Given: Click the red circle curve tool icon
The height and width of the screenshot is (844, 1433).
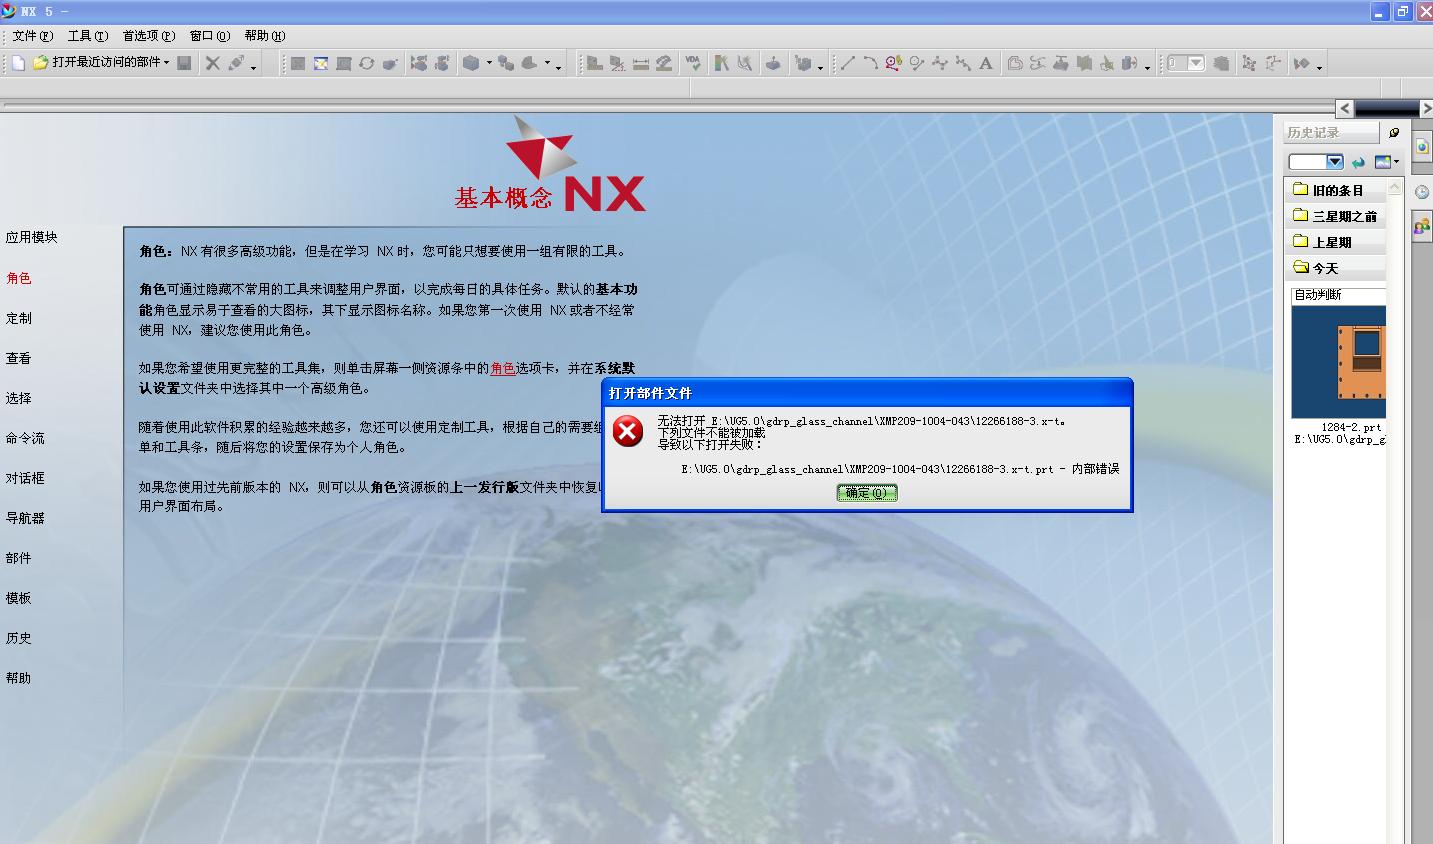Looking at the screenshot, I should click(x=893, y=63).
